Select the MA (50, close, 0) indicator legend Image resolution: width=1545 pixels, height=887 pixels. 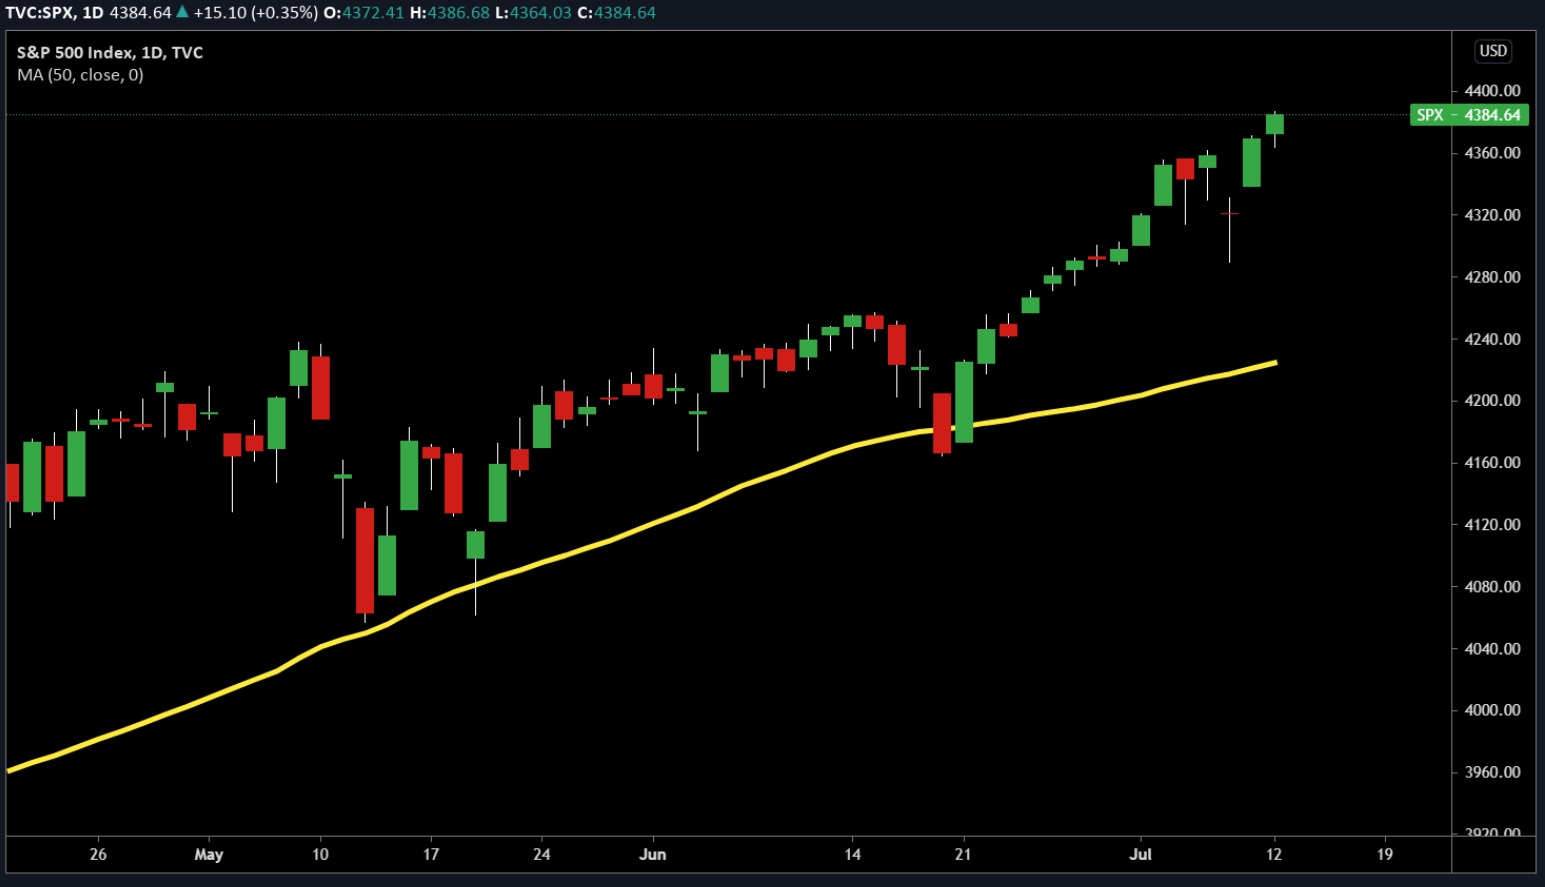point(80,75)
